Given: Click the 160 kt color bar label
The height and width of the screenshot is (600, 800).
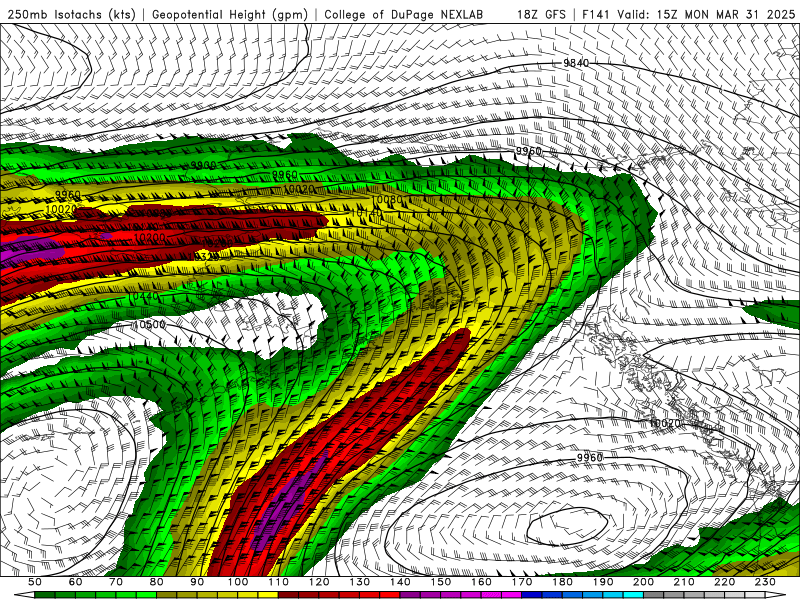Looking at the screenshot, I should (x=482, y=582).
